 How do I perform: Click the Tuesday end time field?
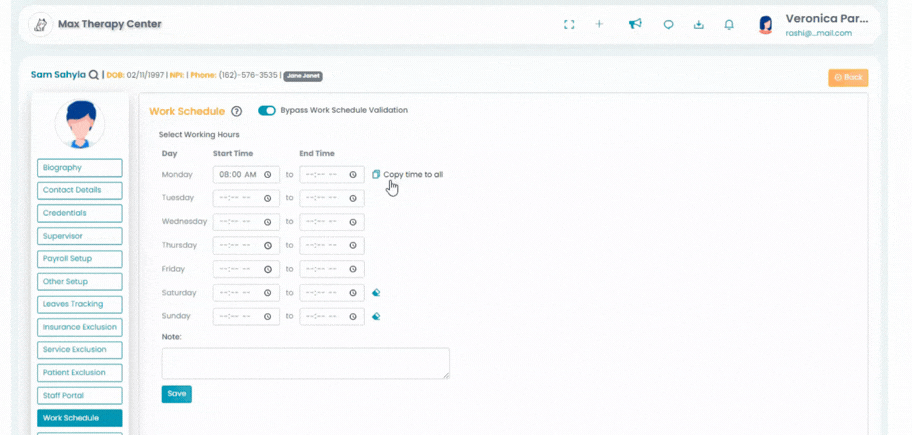click(x=332, y=198)
